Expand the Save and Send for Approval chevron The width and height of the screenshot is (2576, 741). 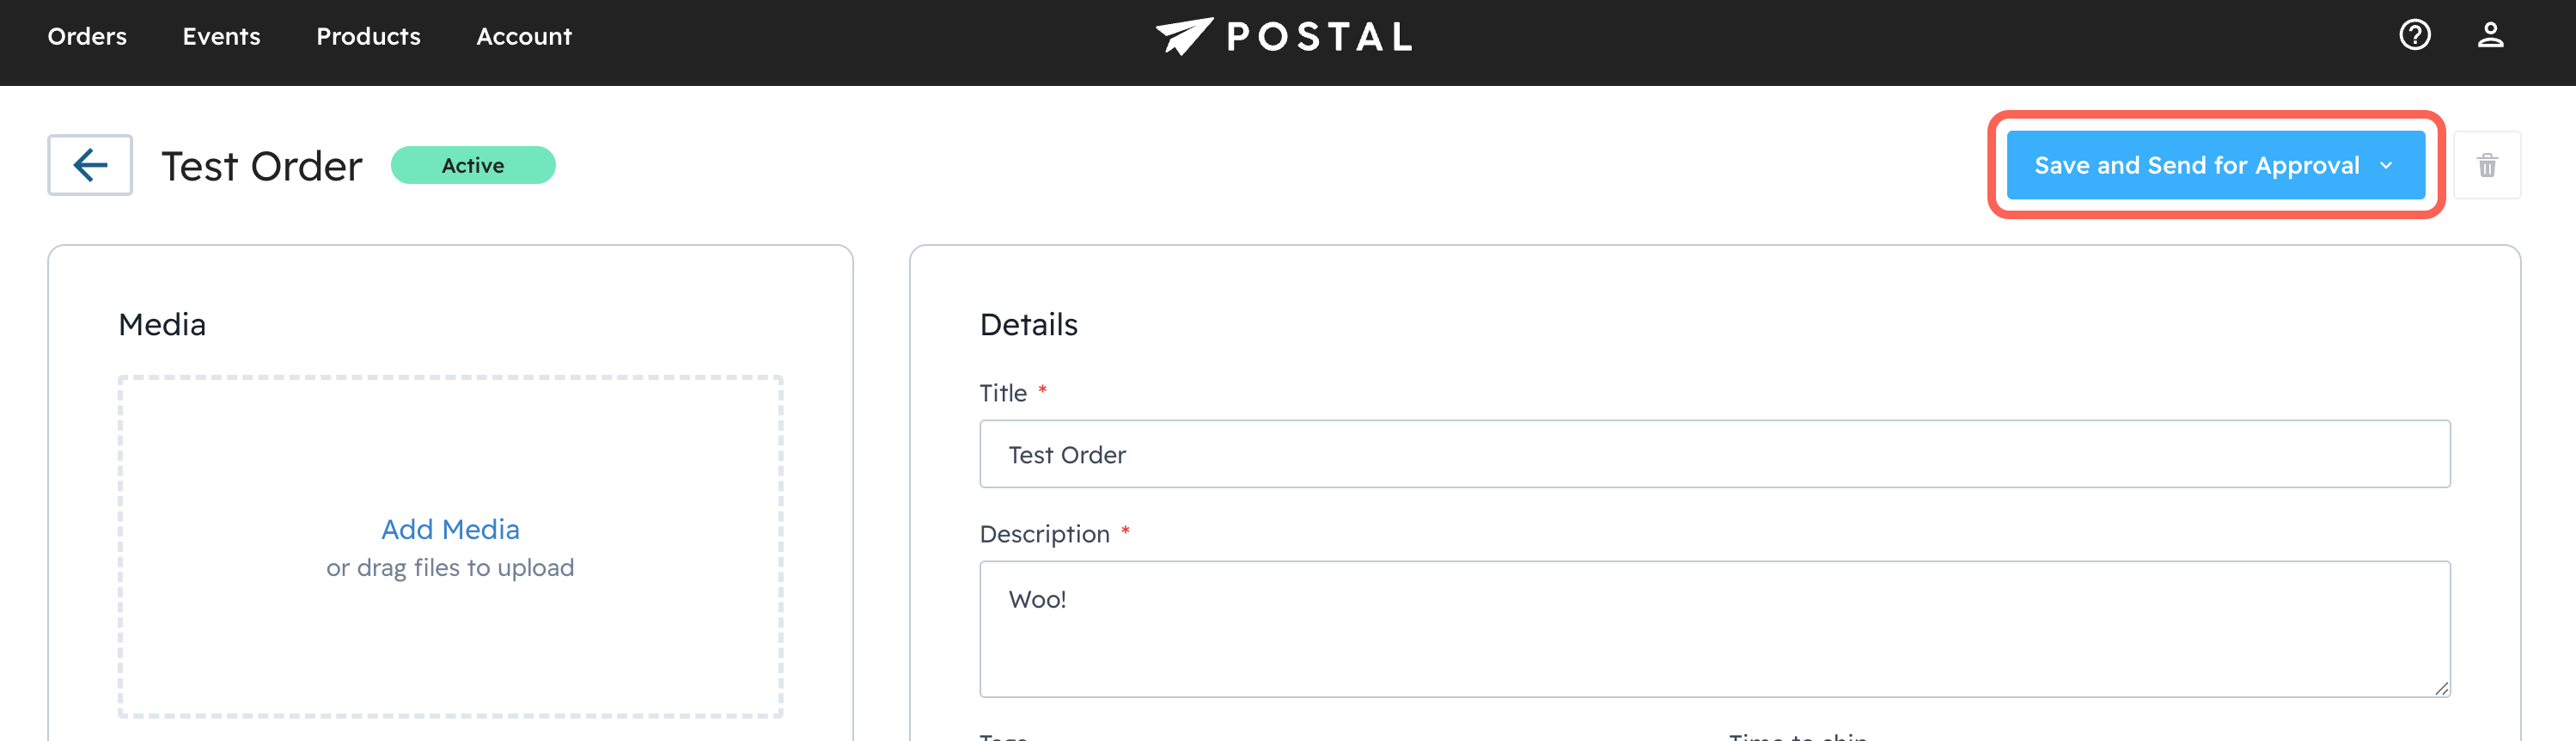click(2386, 166)
